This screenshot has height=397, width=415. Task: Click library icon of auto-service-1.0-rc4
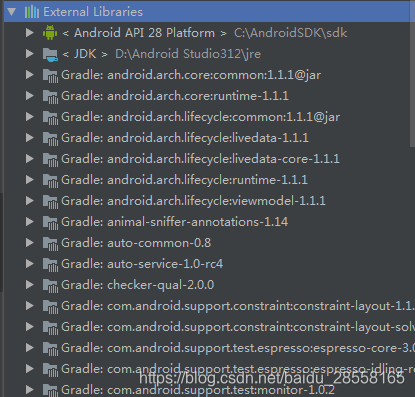(50, 265)
